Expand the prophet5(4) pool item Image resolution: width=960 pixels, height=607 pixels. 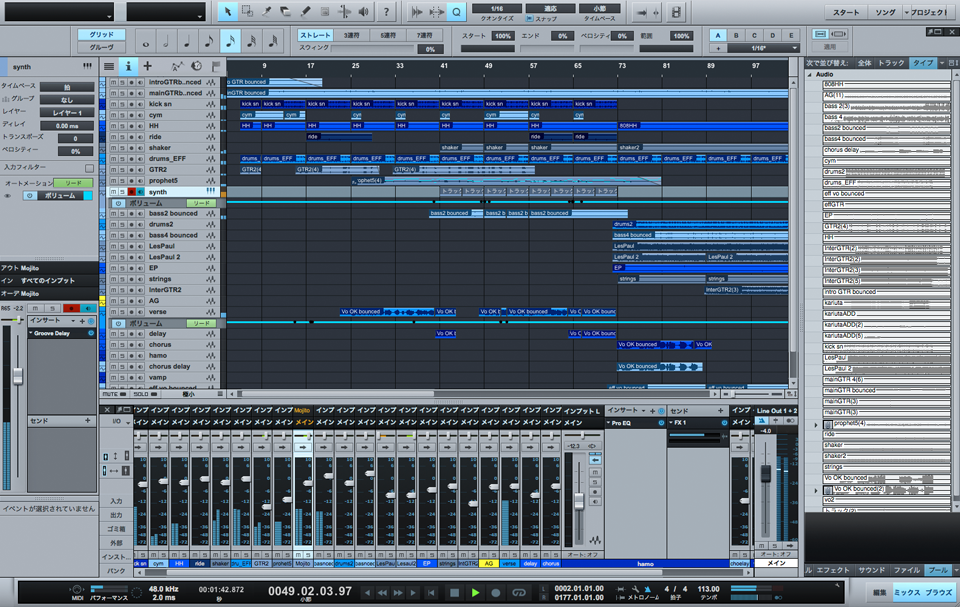tap(816, 424)
